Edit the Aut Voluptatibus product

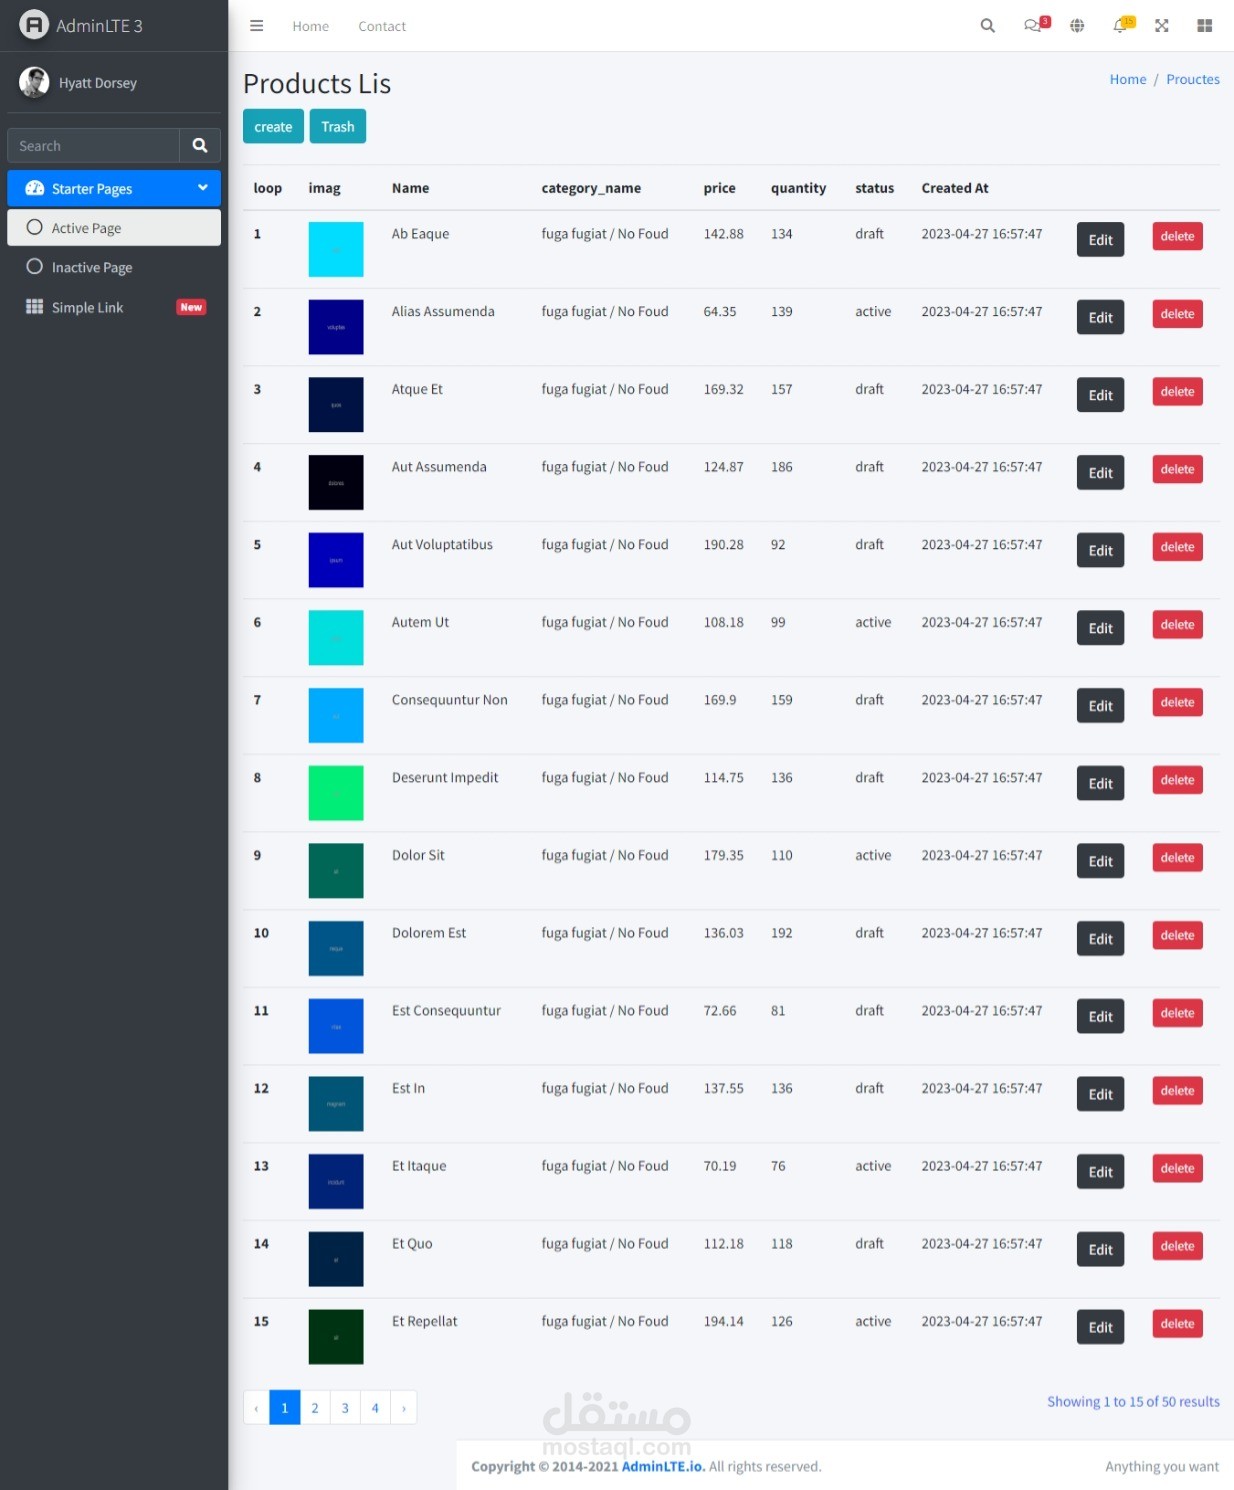(1100, 550)
